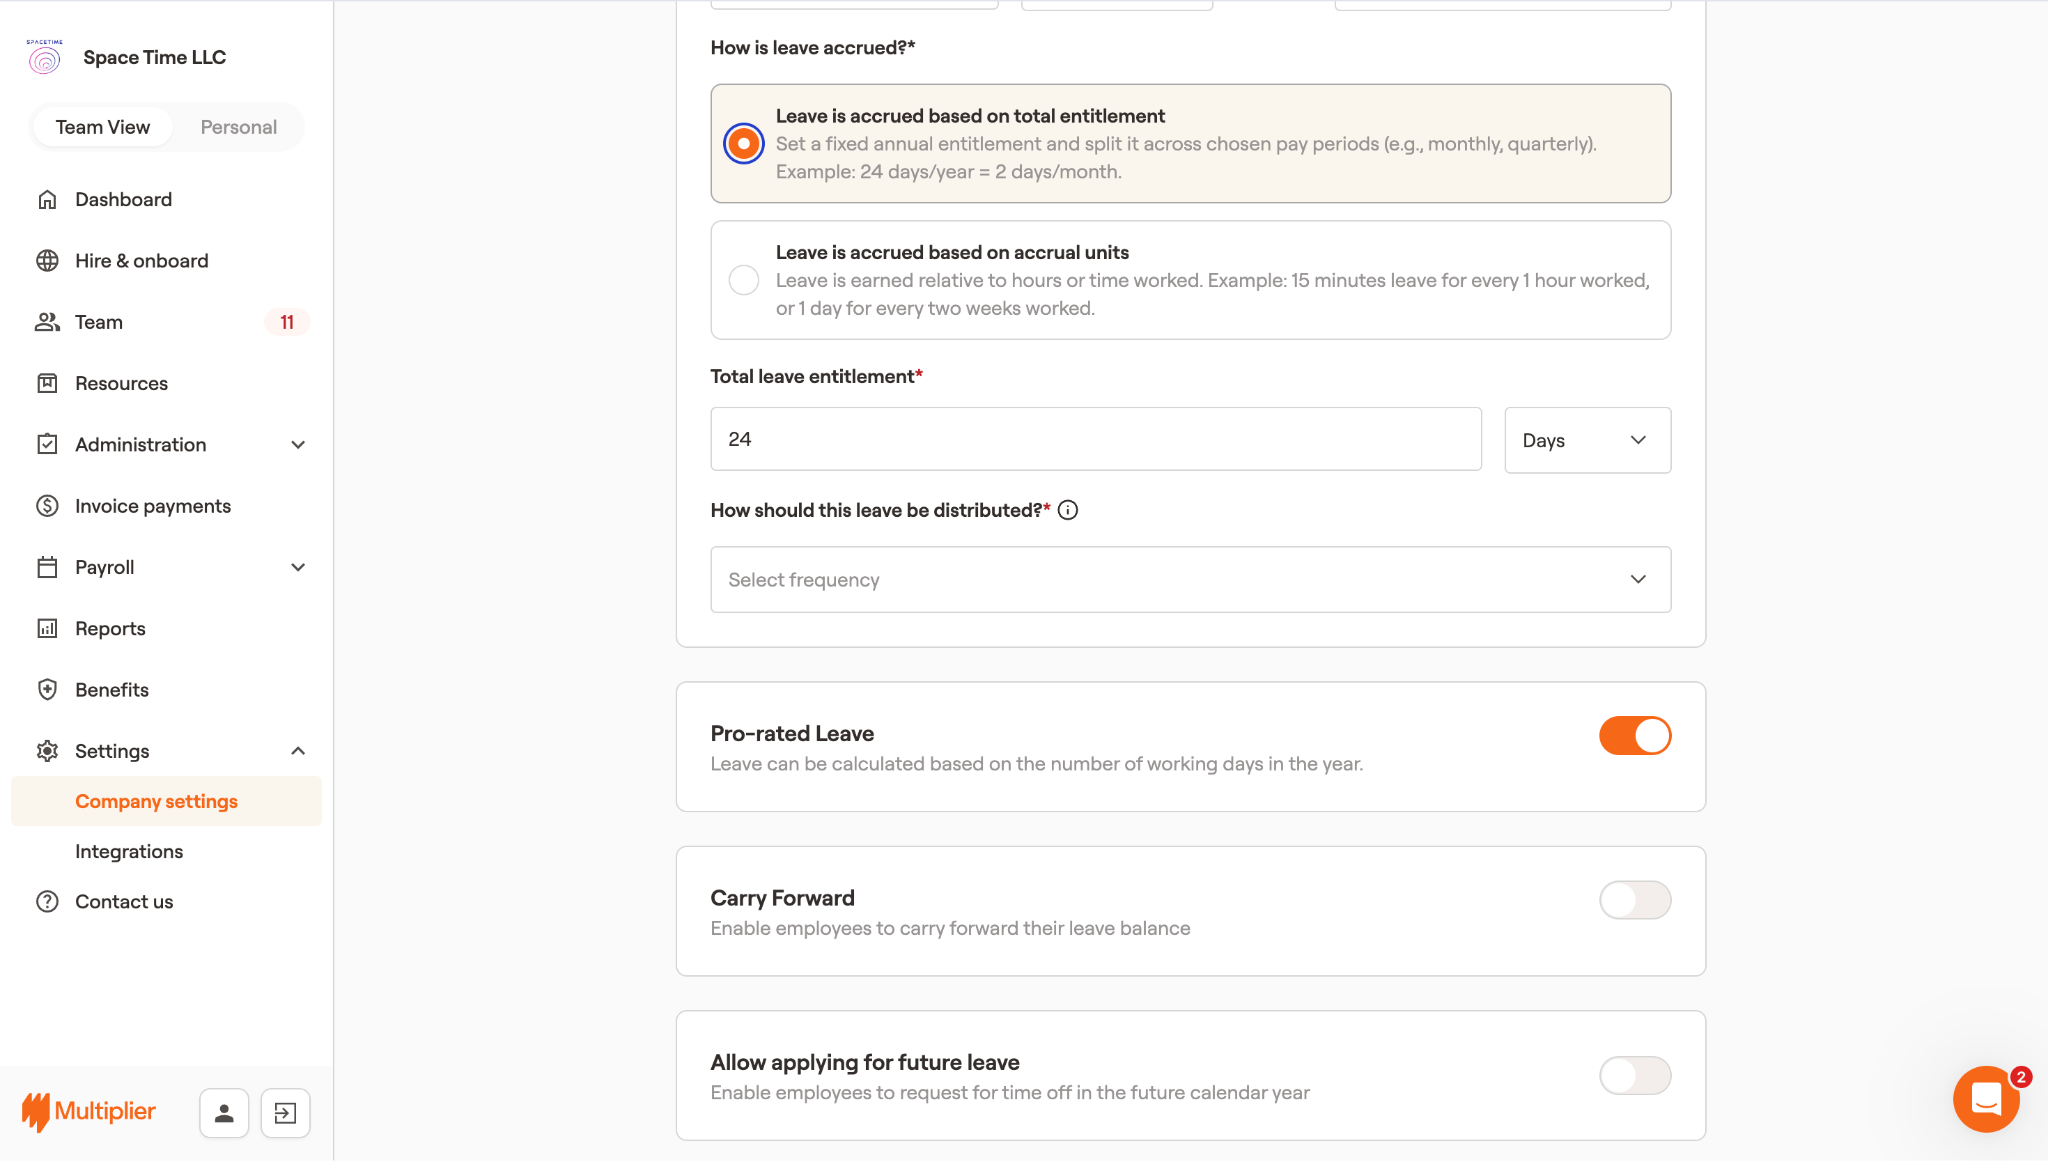Screen dimensions: 2048x1161
Task: Click the user profile icon at the bottom of the sidebar
Action: point(224,1113)
